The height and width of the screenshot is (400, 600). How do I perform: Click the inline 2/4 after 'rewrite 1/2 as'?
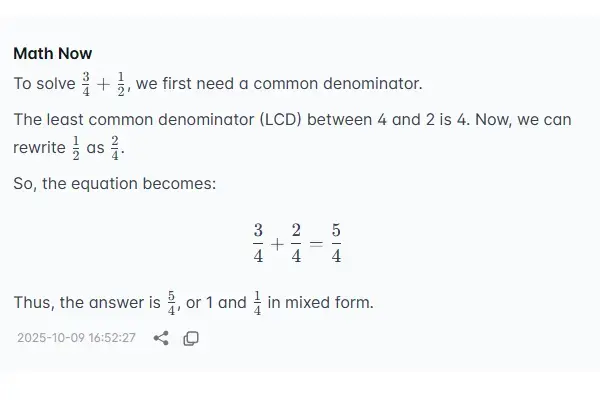point(113,148)
